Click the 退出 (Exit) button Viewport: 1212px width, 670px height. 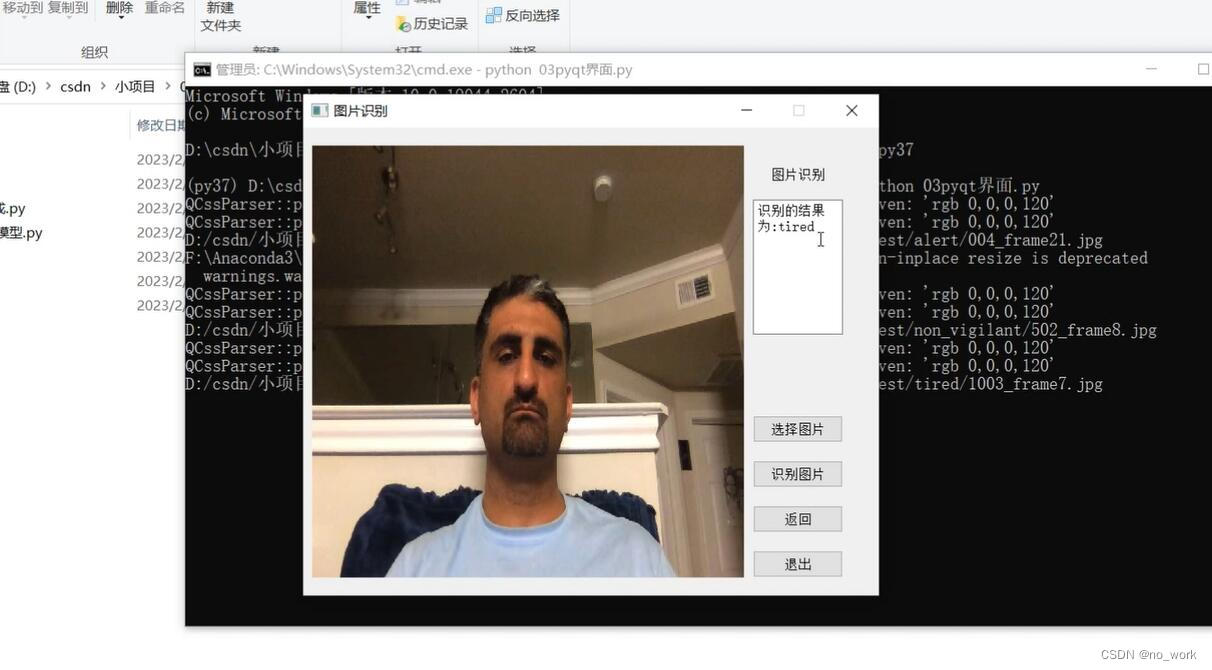pyautogui.click(x=797, y=563)
